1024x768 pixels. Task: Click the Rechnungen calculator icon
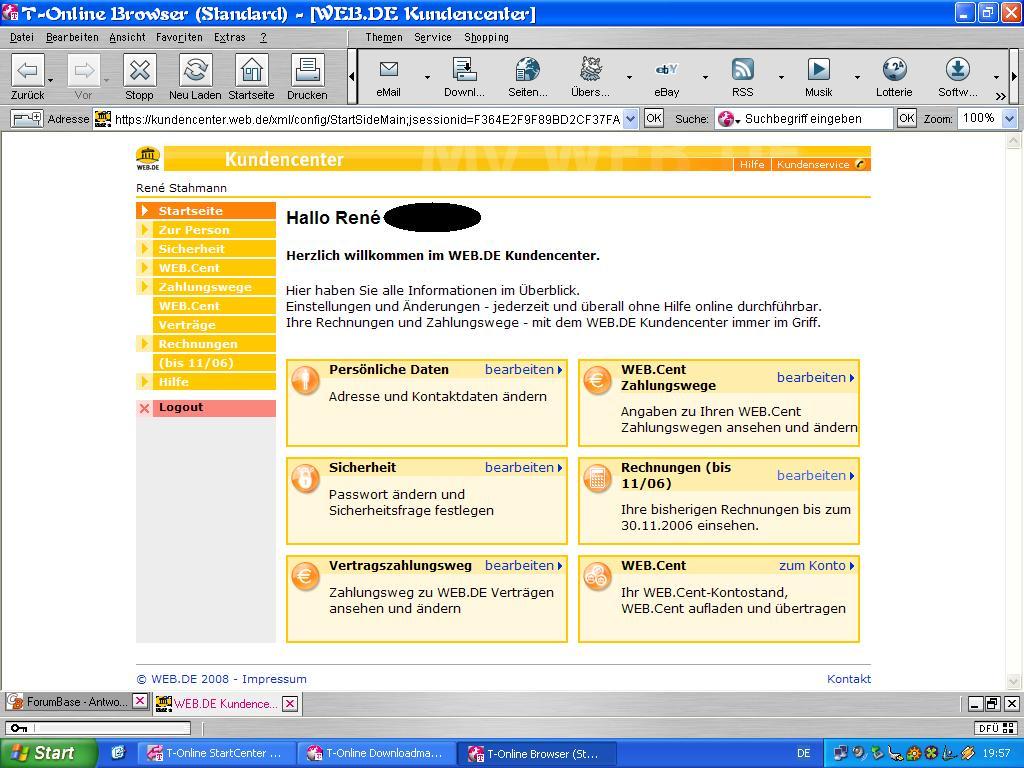coord(597,477)
